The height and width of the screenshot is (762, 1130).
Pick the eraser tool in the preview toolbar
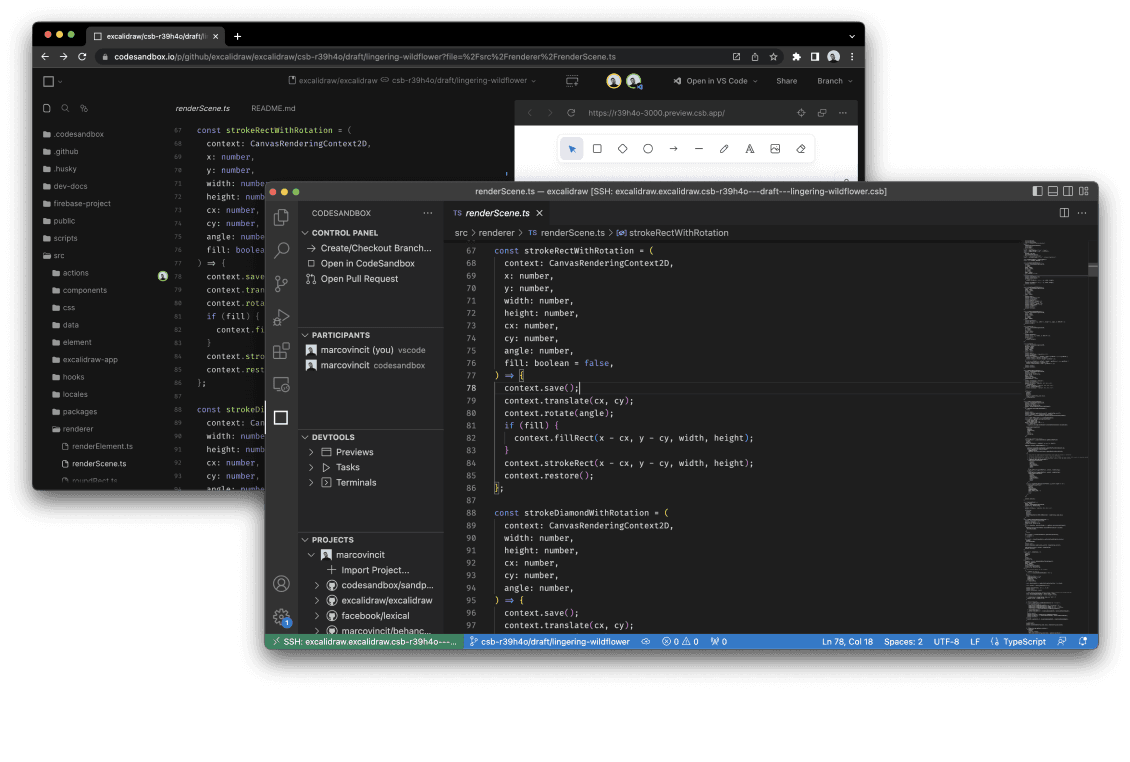tap(799, 148)
